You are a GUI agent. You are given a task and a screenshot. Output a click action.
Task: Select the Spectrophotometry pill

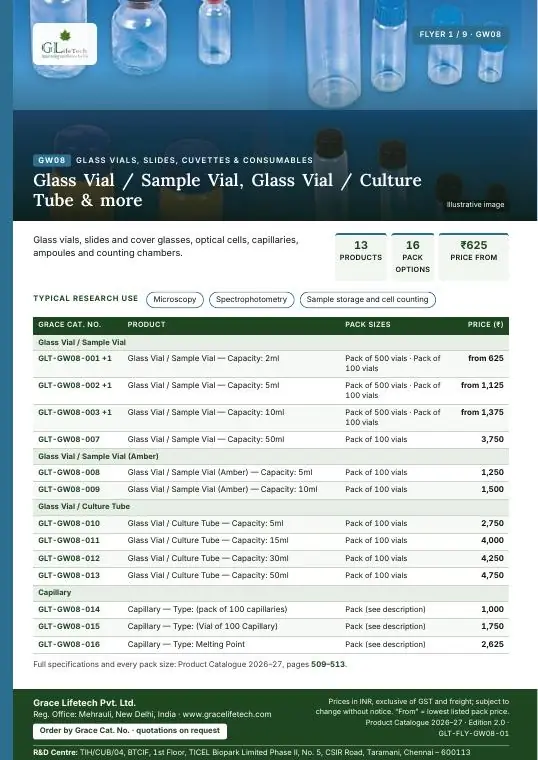coord(252,300)
